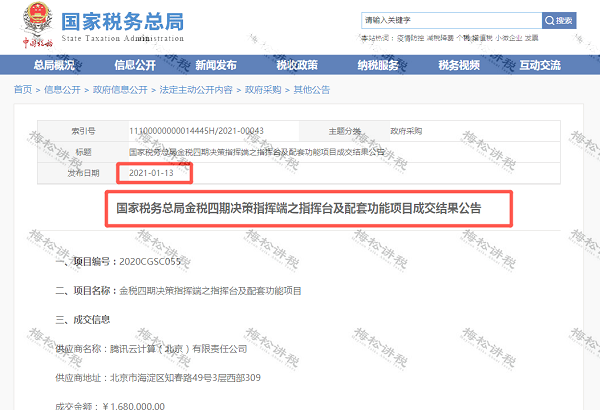Viewport: 600px width, 410px height.
Task: Go to 新闻发布 navigation tab
Action: click(x=216, y=65)
